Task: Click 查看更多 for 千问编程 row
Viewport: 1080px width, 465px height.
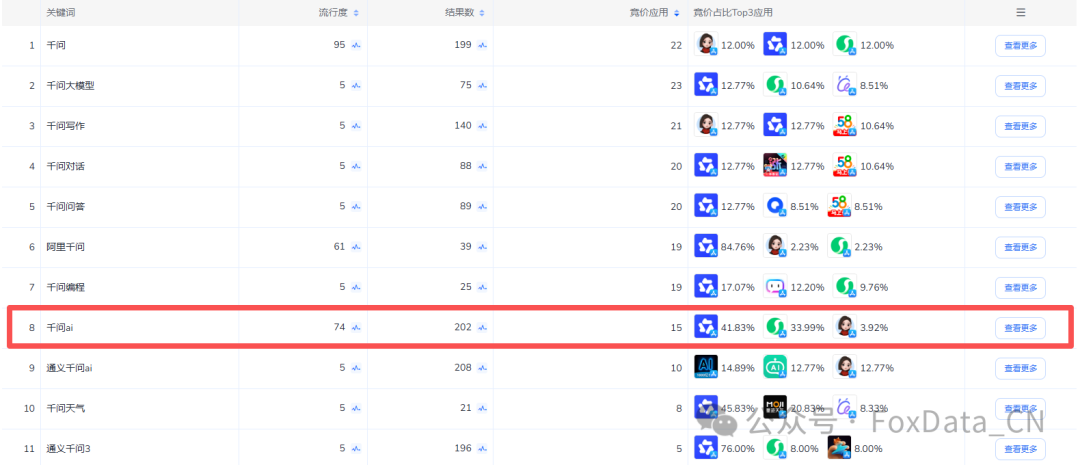Action: pyautogui.click(x=1020, y=287)
